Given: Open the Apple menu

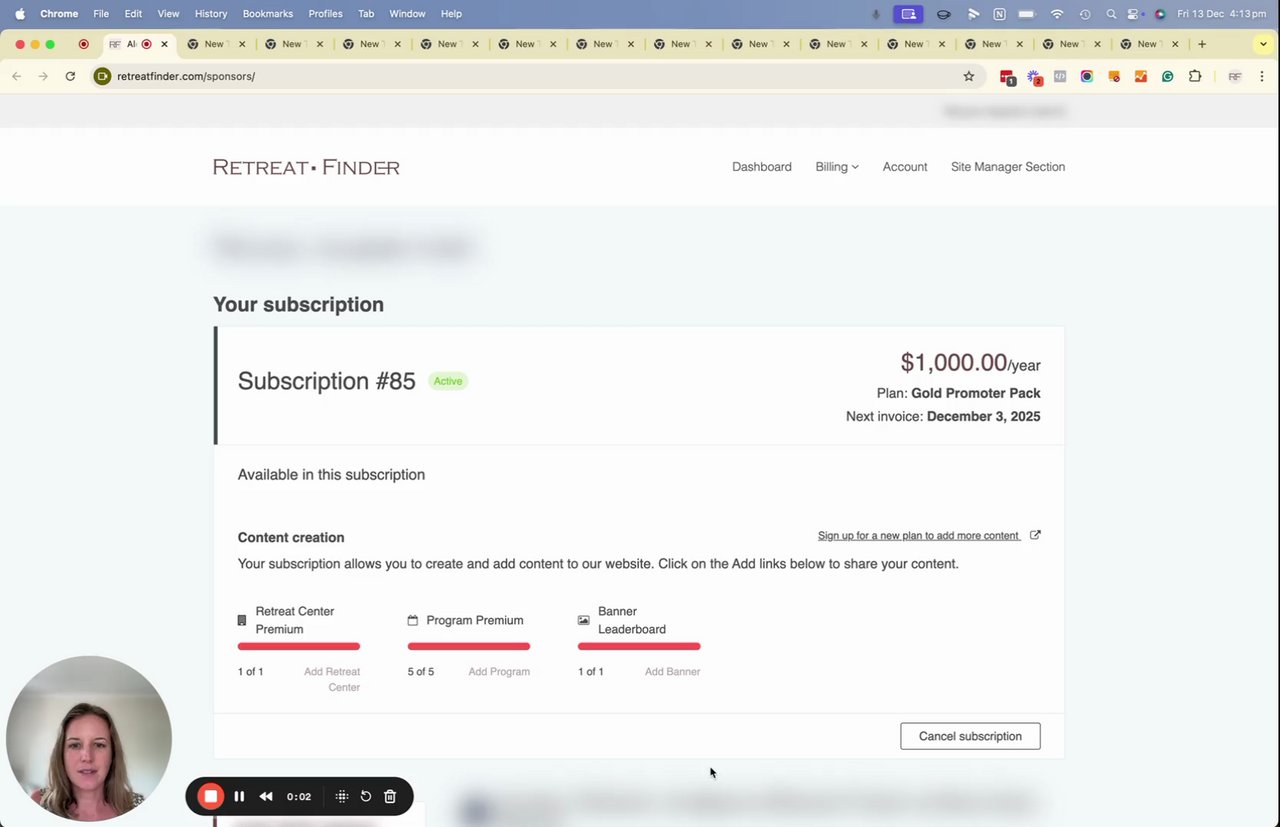Looking at the screenshot, I should click(x=20, y=14).
